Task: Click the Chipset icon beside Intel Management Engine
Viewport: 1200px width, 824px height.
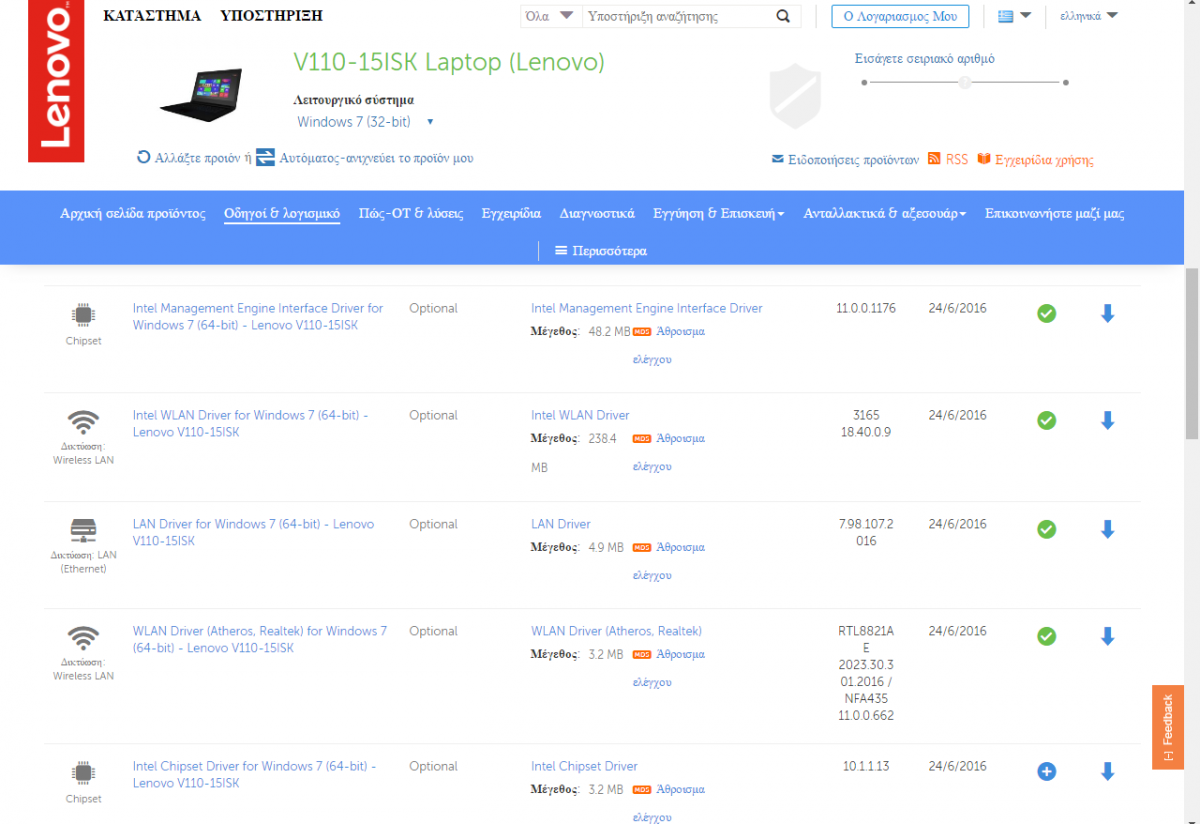Action: (83, 315)
